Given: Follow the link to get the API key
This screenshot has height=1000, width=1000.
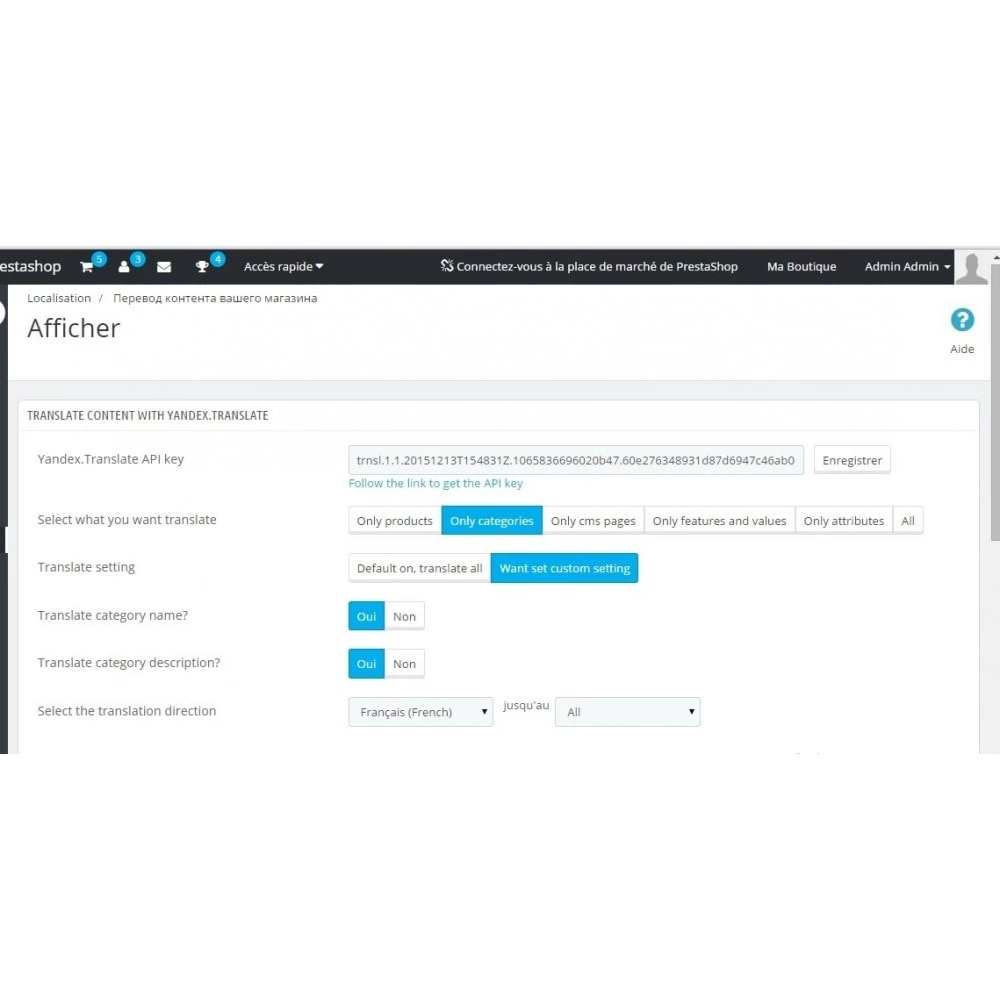Looking at the screenshot, I should pos(436,483).
